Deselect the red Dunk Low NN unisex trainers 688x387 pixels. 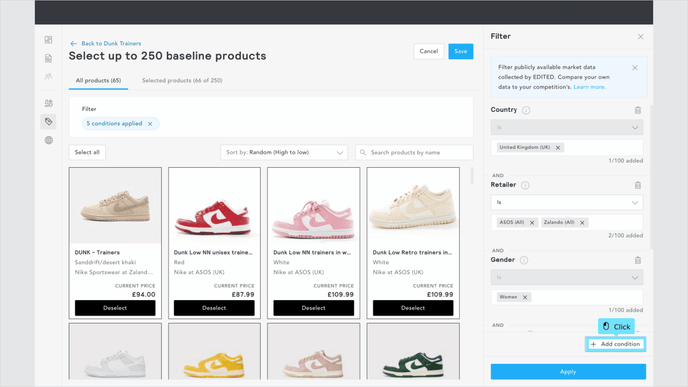coord(214,308)
